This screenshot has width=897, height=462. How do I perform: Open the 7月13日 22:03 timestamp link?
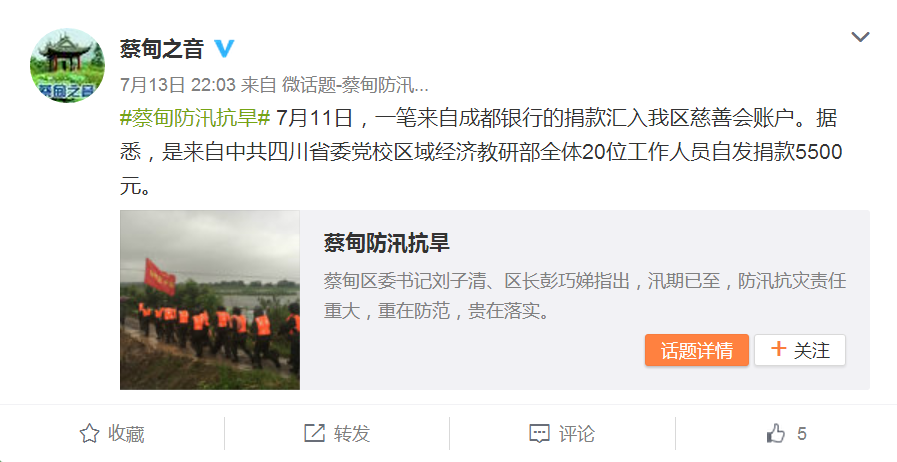click(x=178, y=85)
